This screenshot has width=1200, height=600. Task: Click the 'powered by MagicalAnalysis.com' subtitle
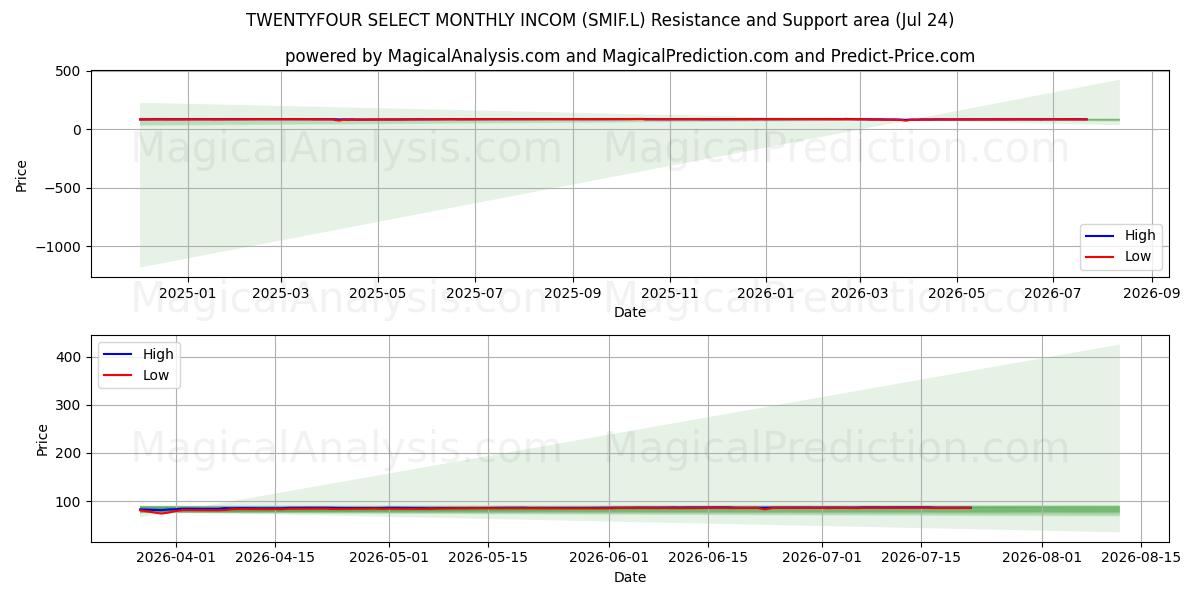coord(630,56)
